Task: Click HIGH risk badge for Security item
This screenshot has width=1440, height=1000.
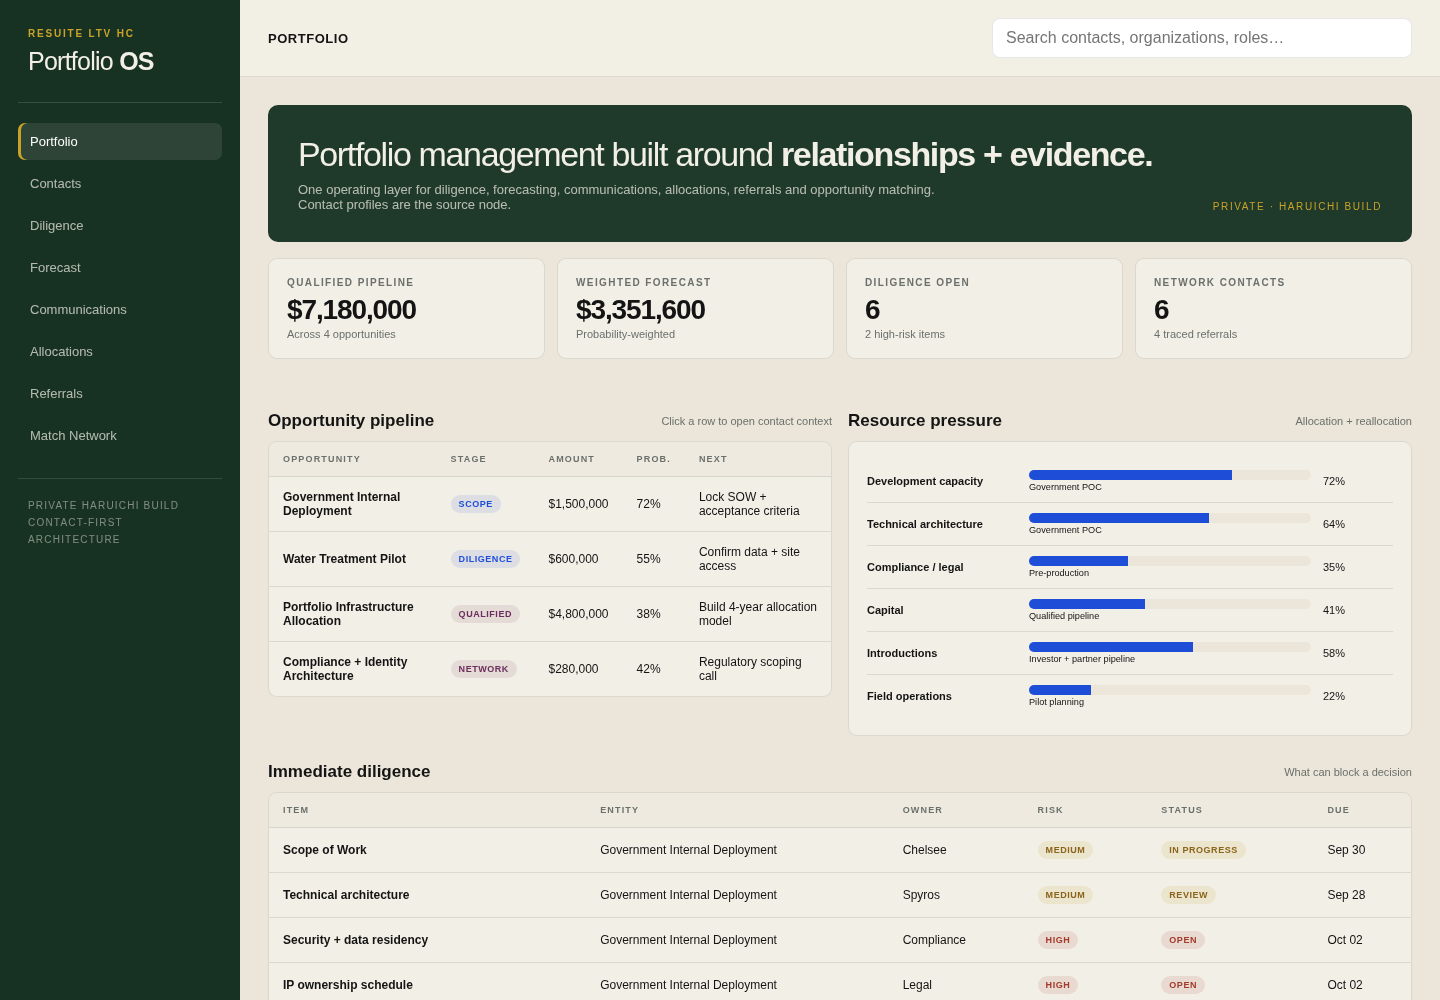Action: tap(1058, 940)
